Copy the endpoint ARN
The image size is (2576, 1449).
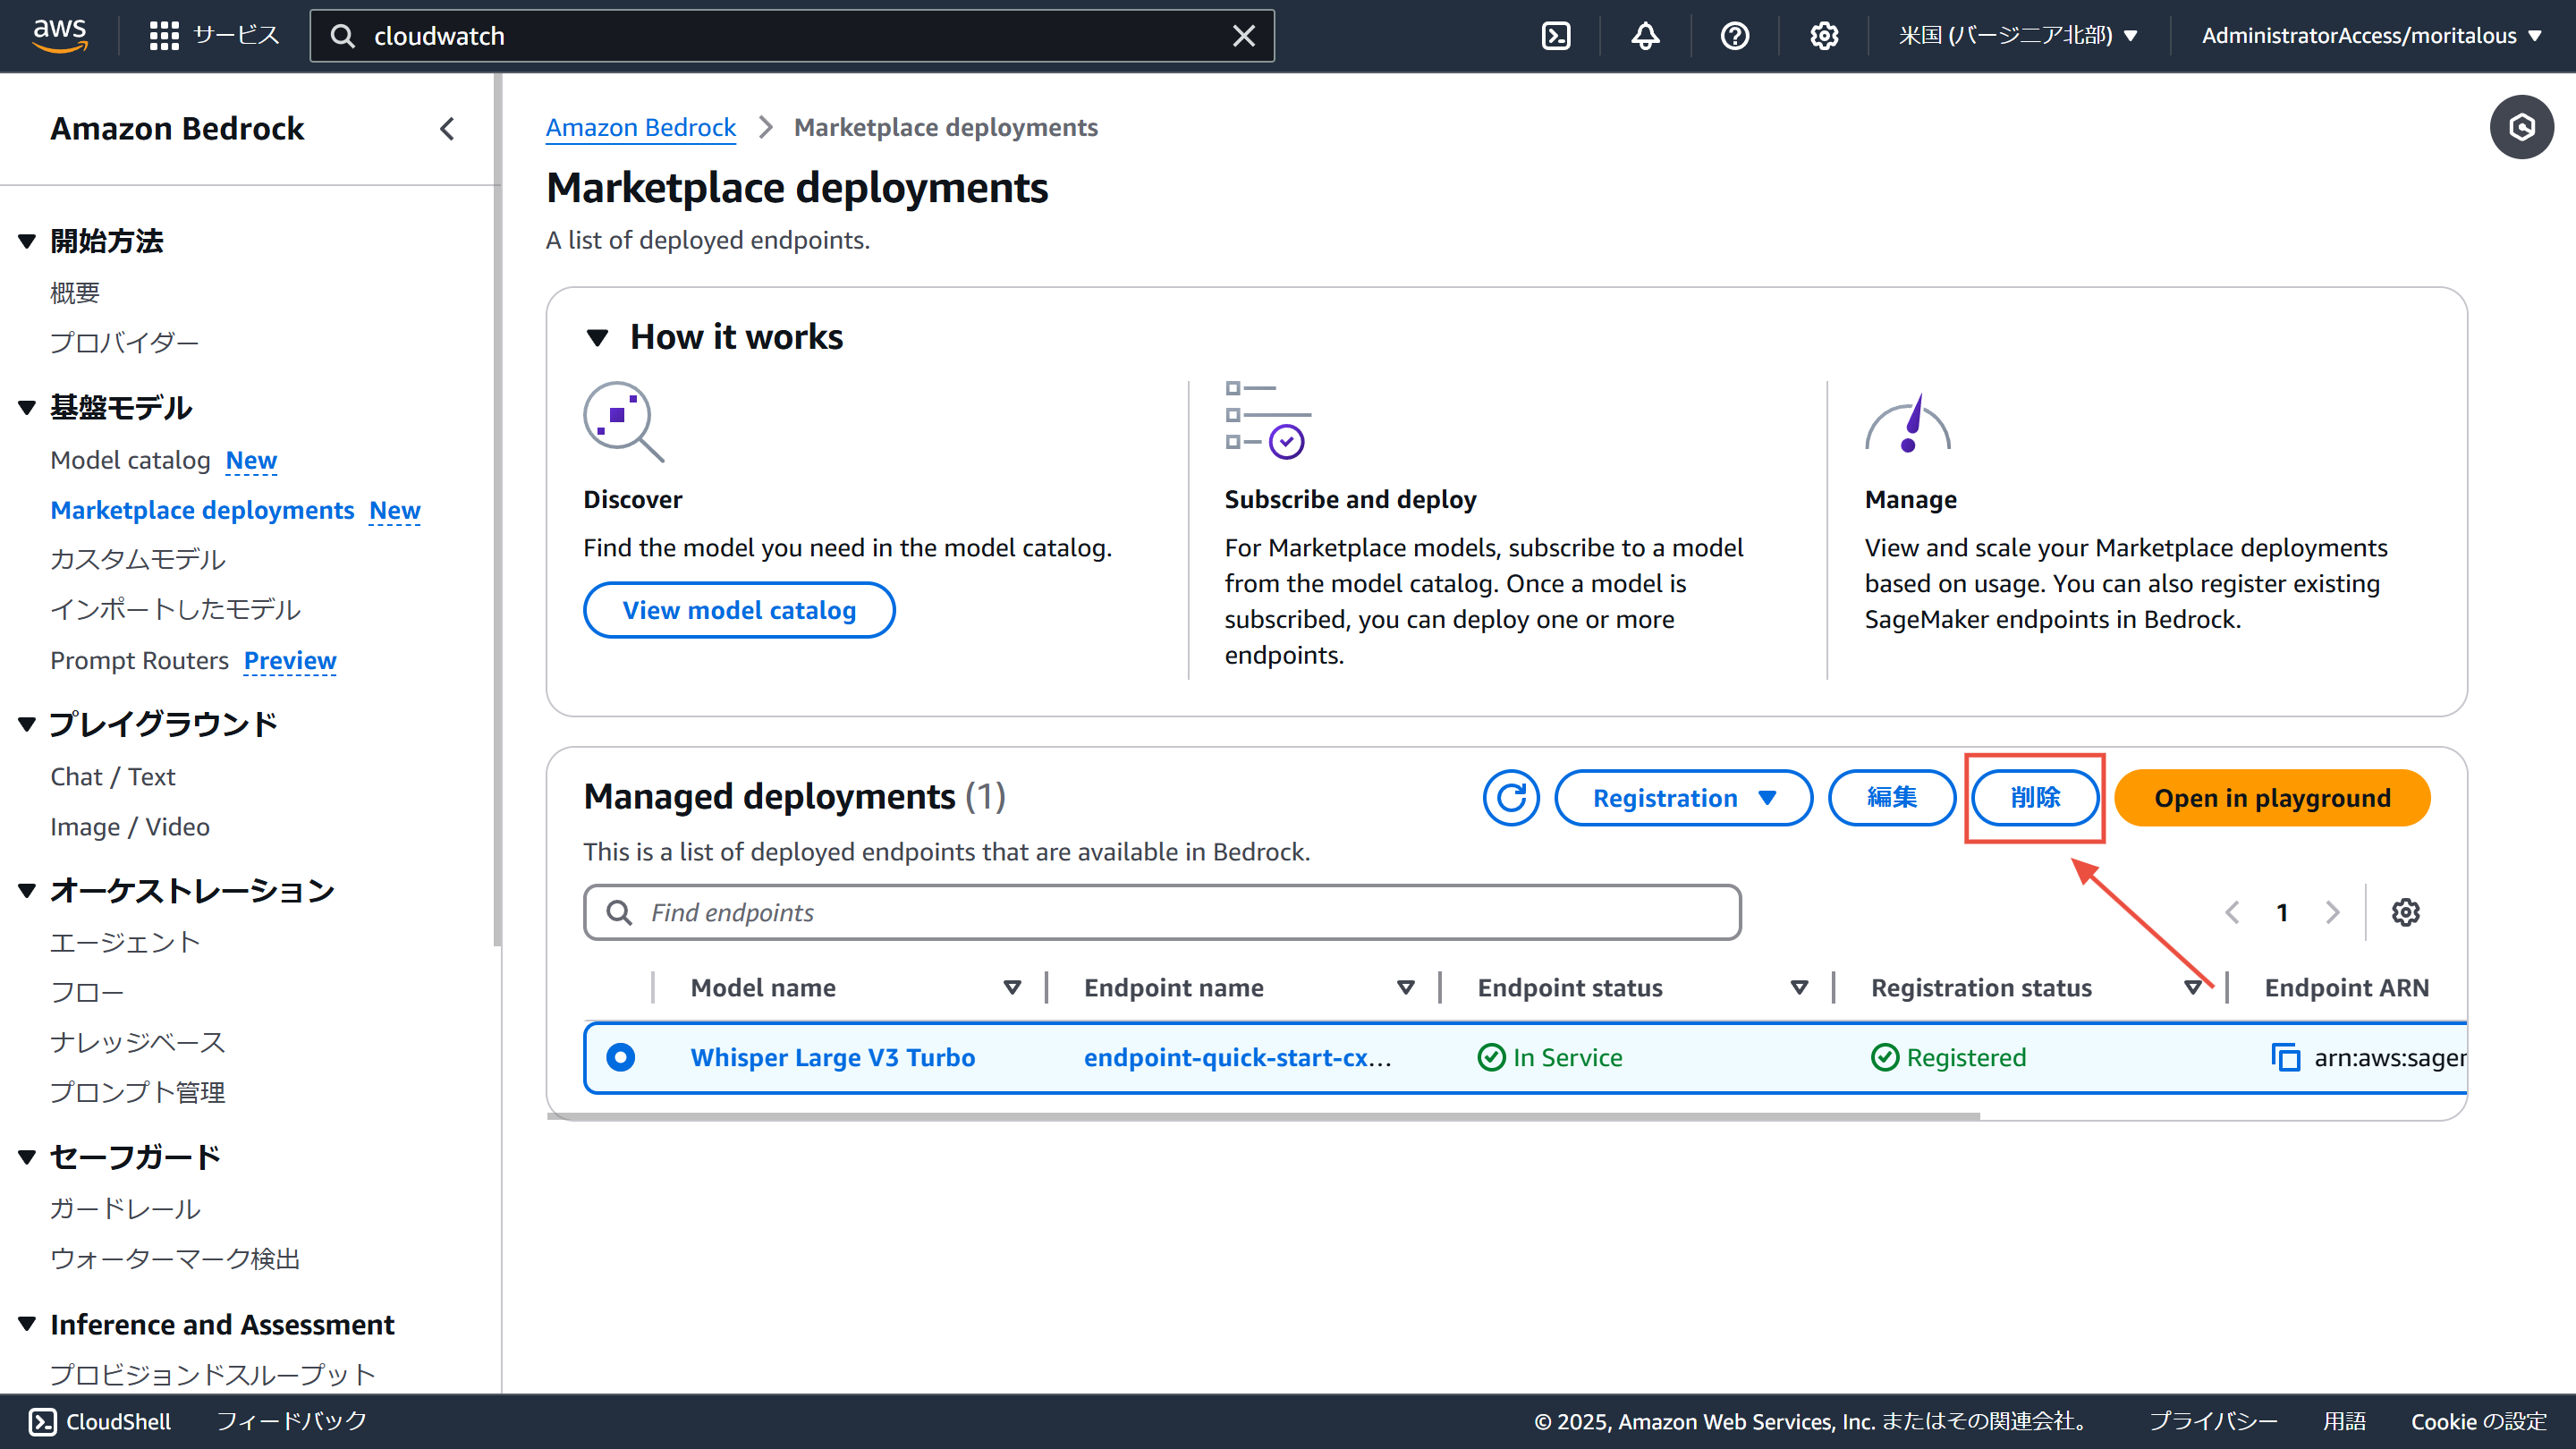coord(2285,1057)
